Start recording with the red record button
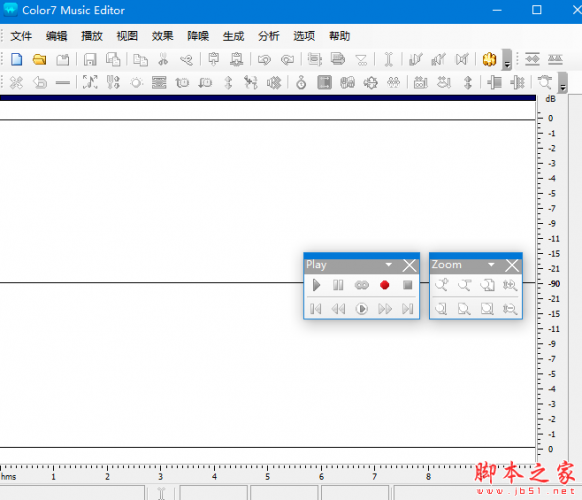 click(x=385, y=285)
